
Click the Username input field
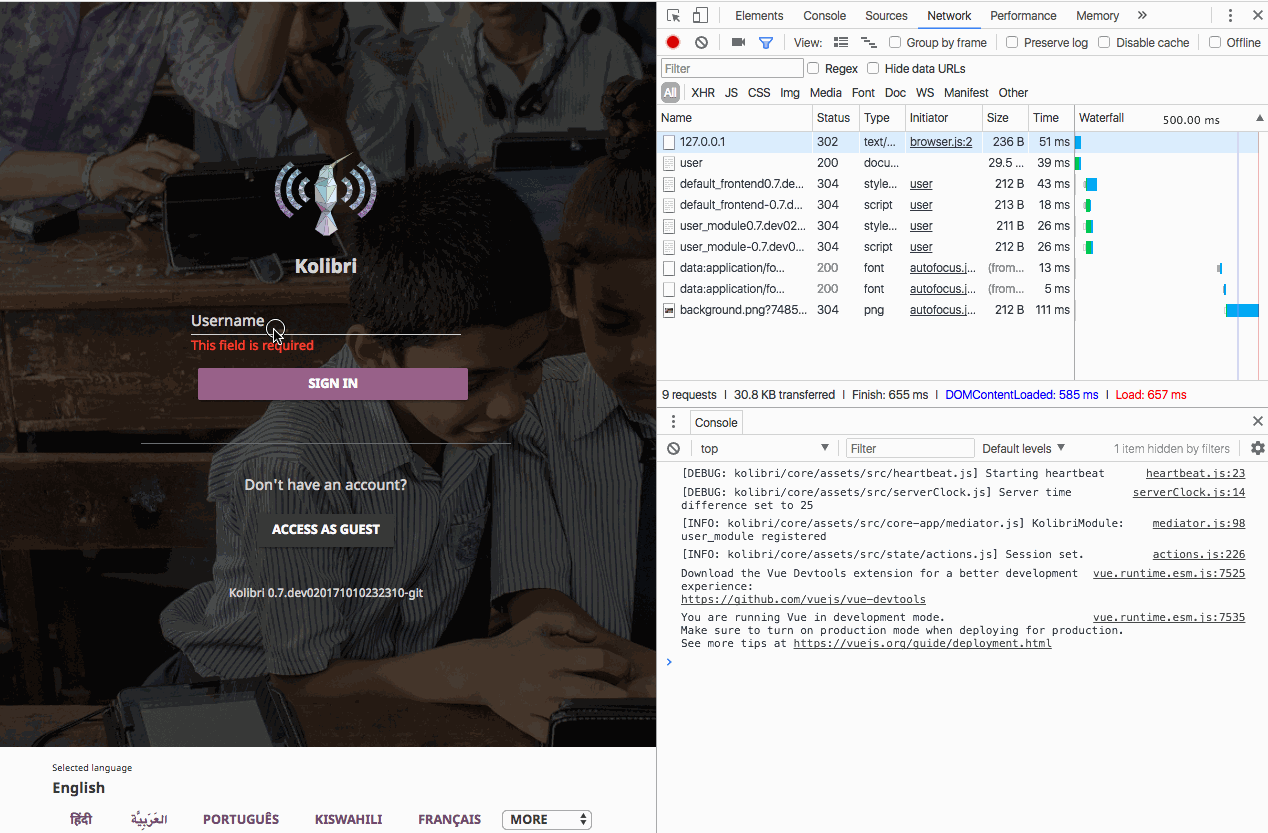click(x=326, y=321)
